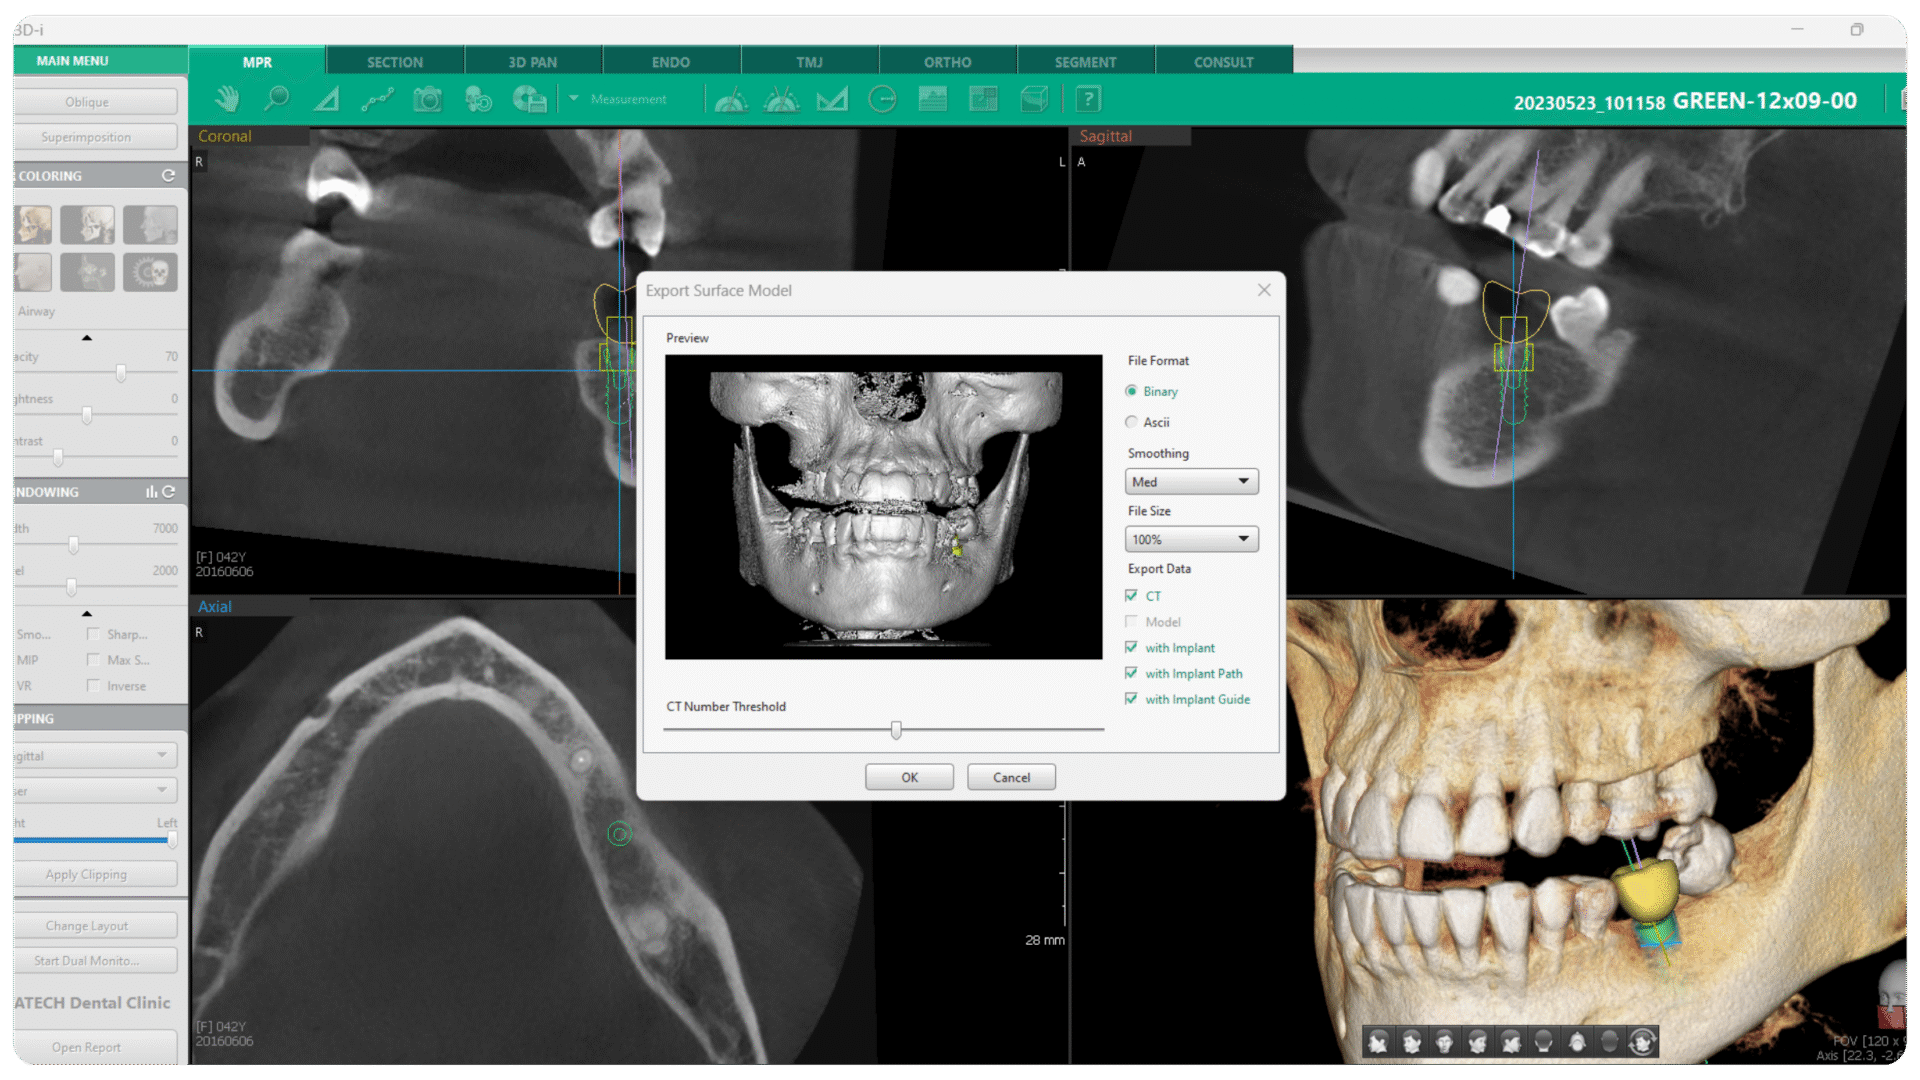Enable the Inverse checkbox
This screenshot has width=1920, height=1080.
click(x=93, y=686)
